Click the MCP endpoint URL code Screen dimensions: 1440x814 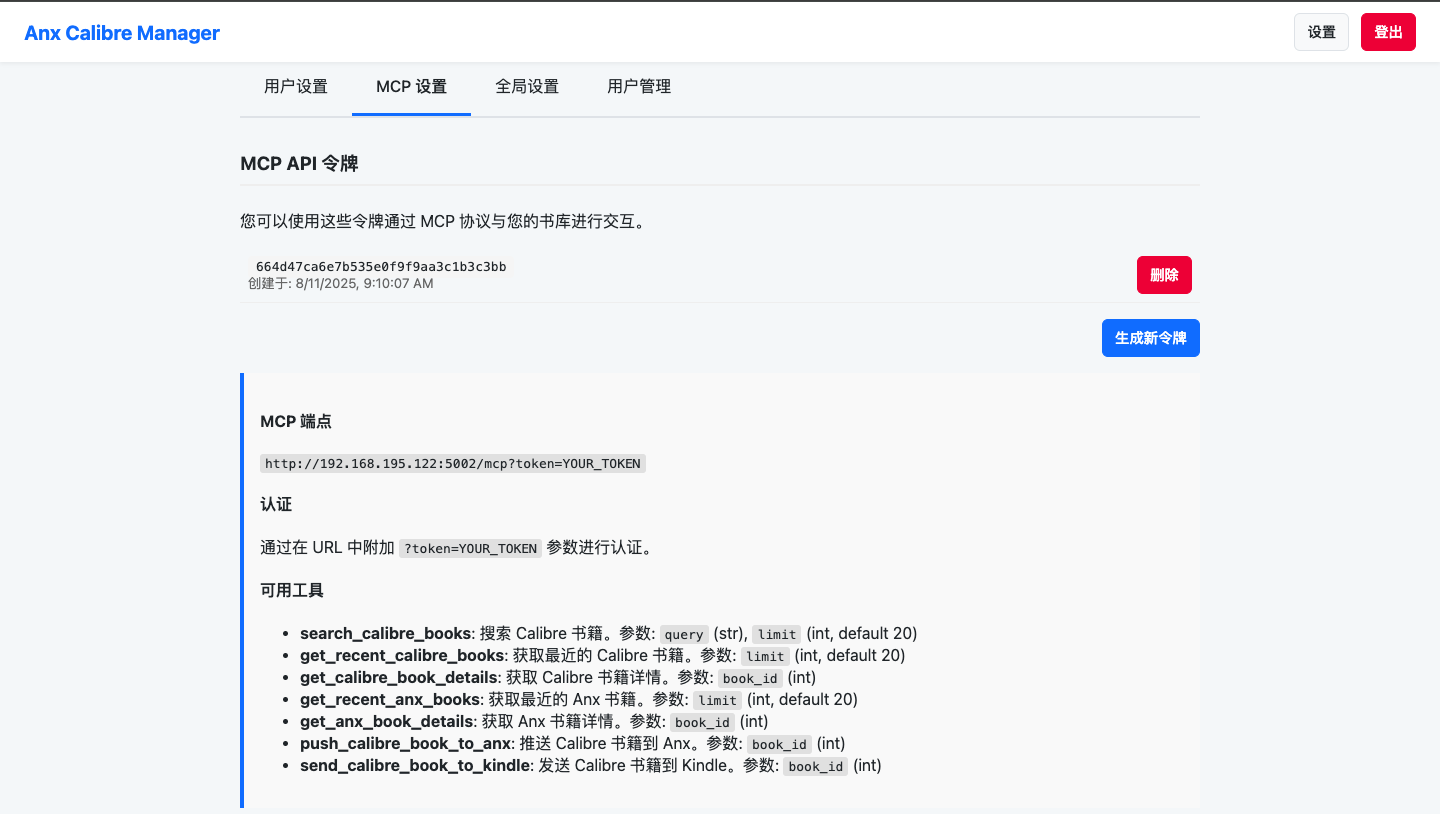[x=453, y=464]
